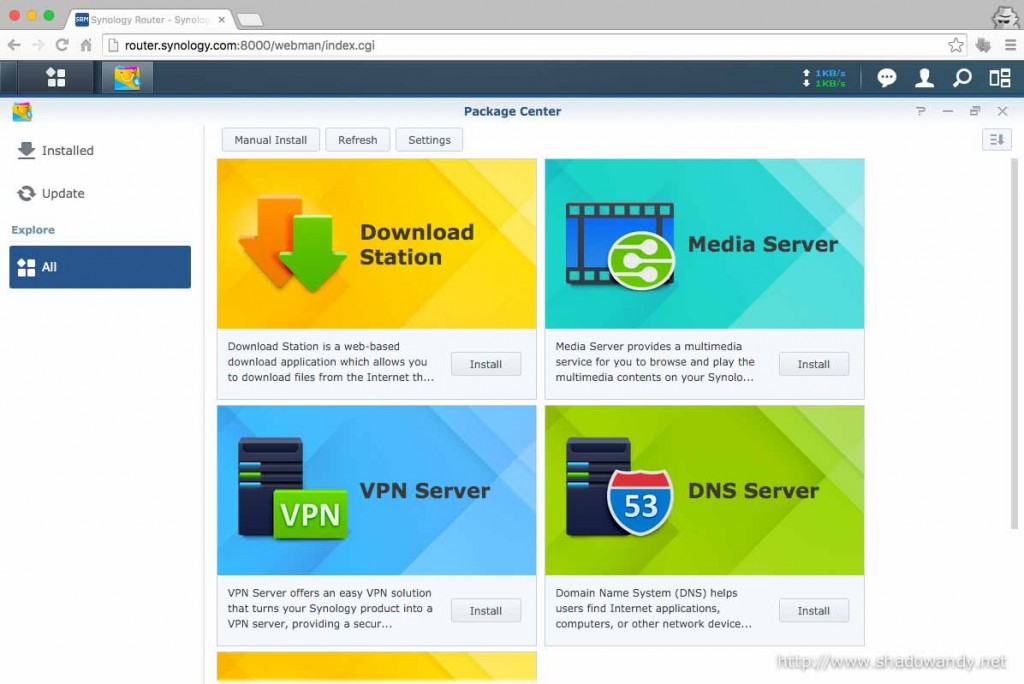Open the SRM main menu grid icon

point(56,78)
